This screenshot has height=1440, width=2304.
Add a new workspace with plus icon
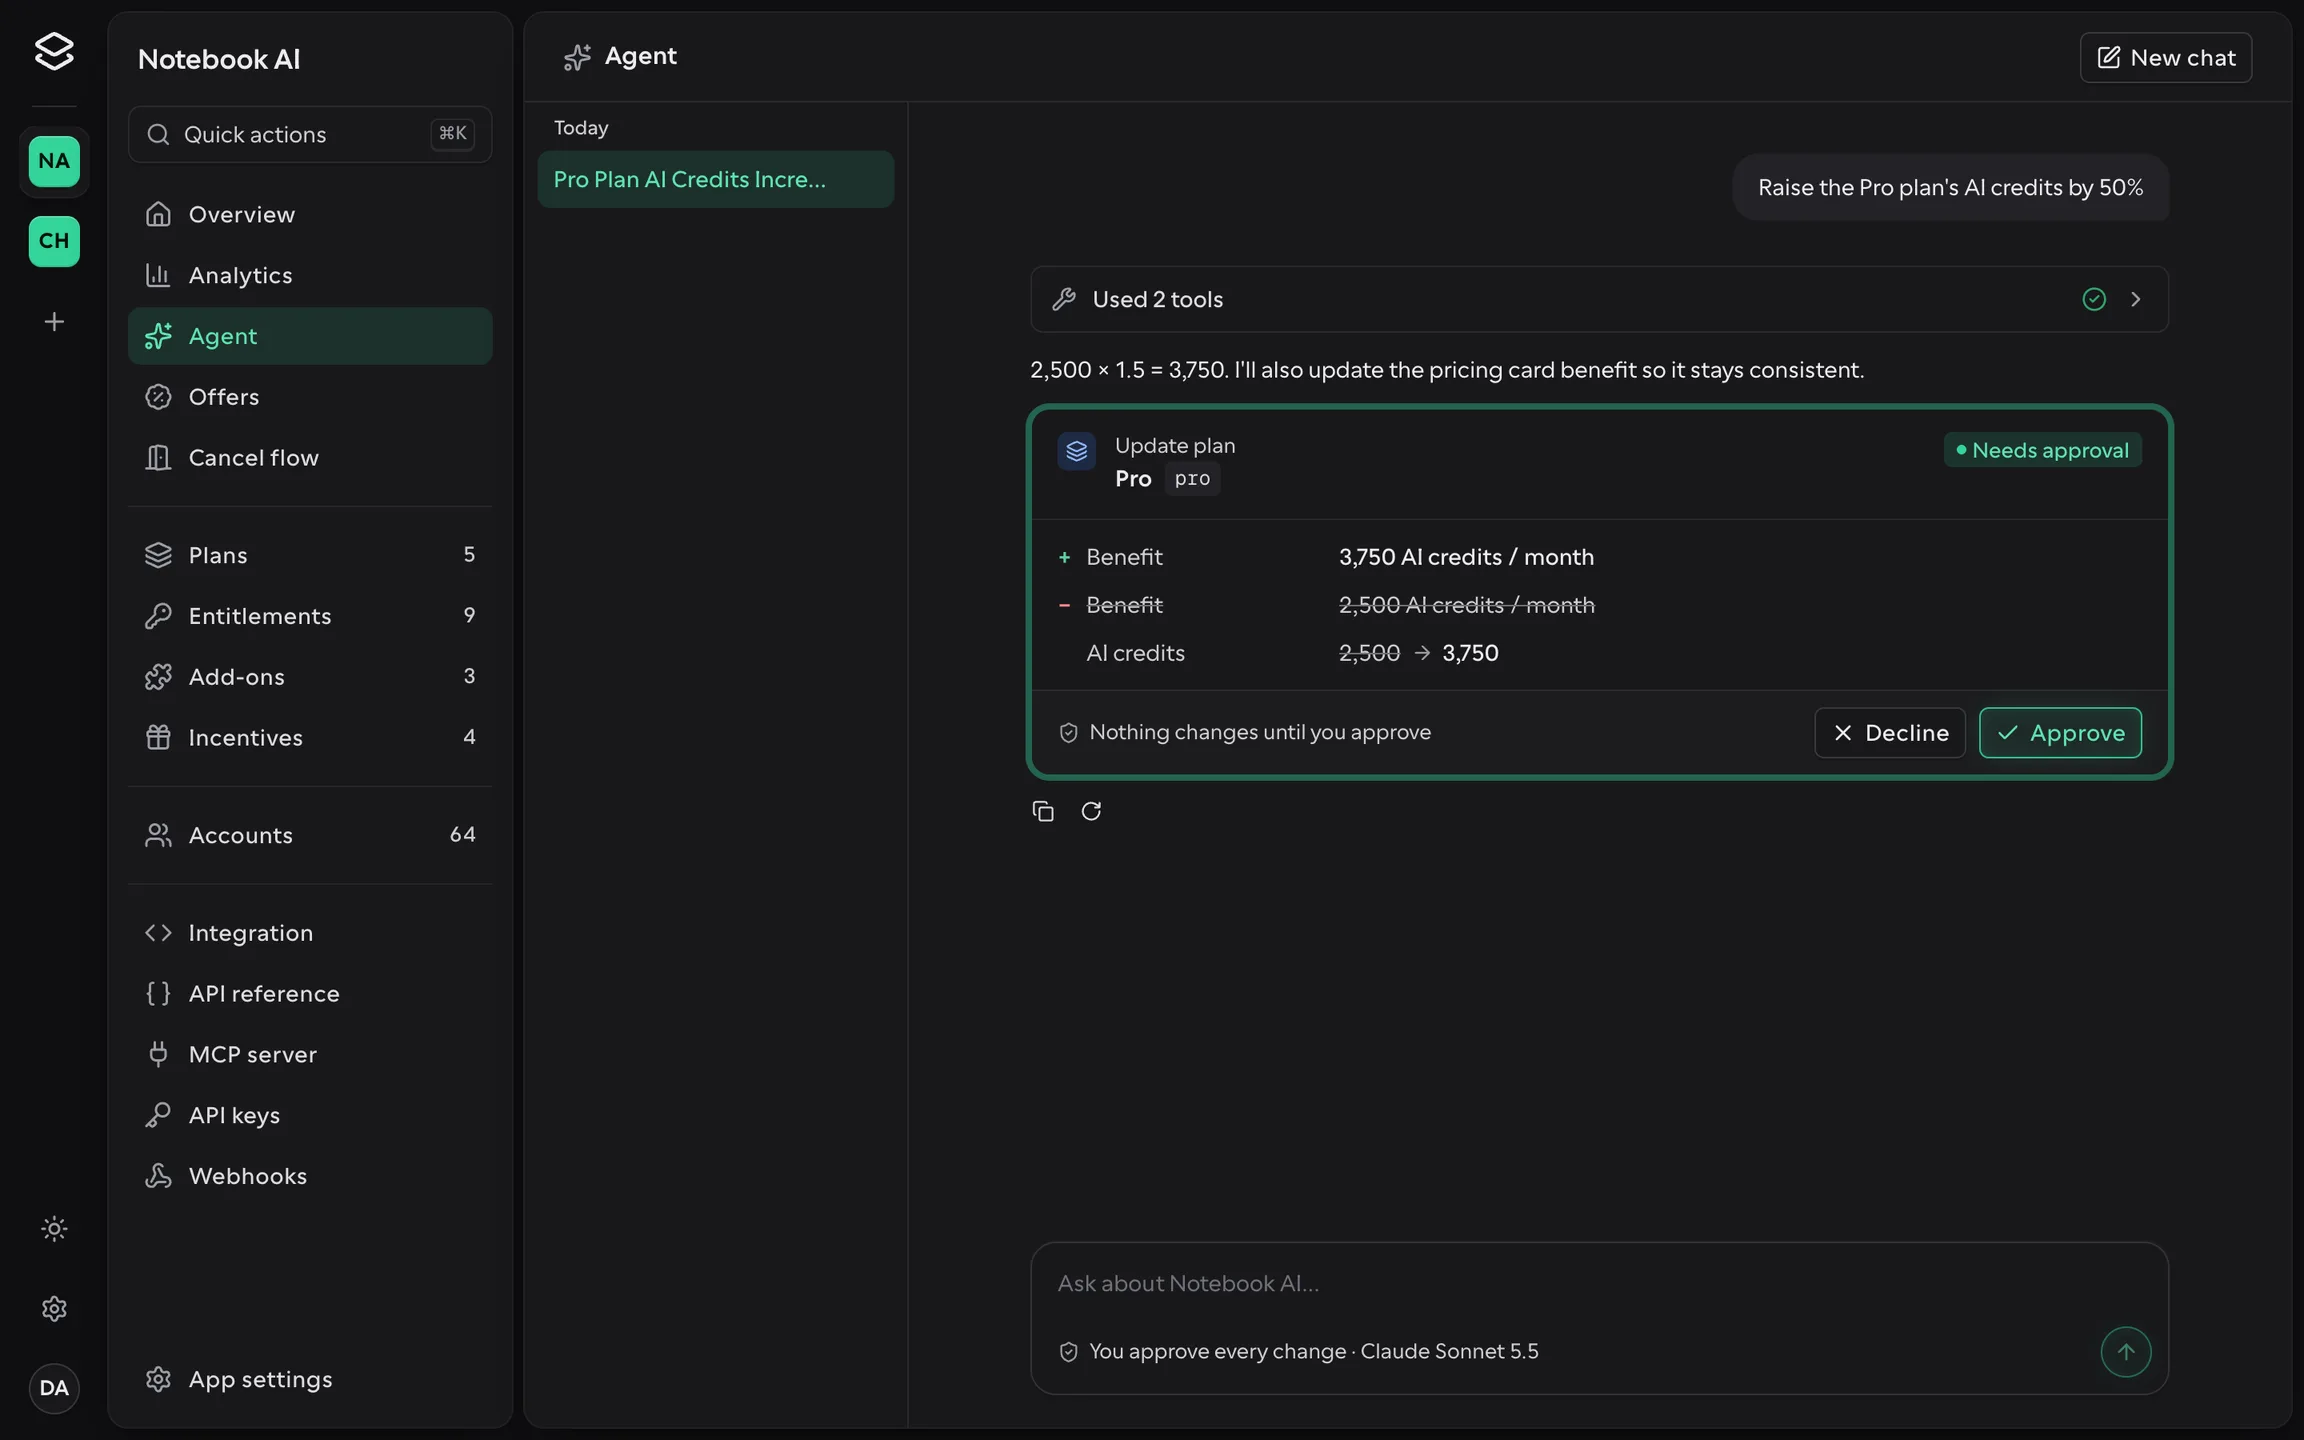54,322
